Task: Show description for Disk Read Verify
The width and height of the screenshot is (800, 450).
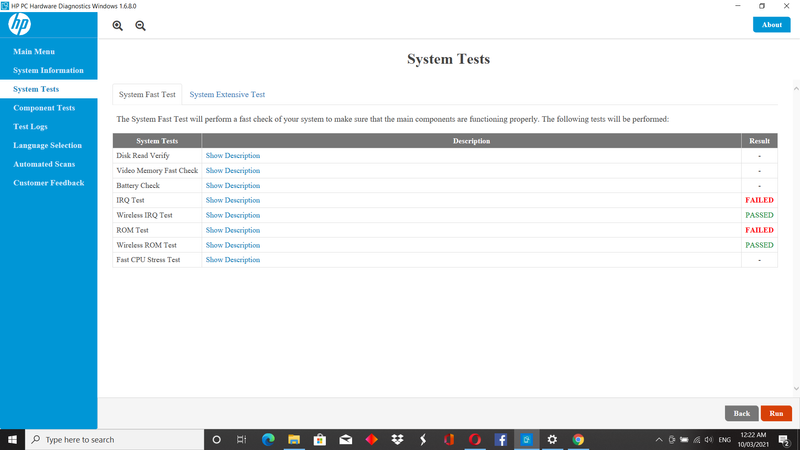Action: 233,156
